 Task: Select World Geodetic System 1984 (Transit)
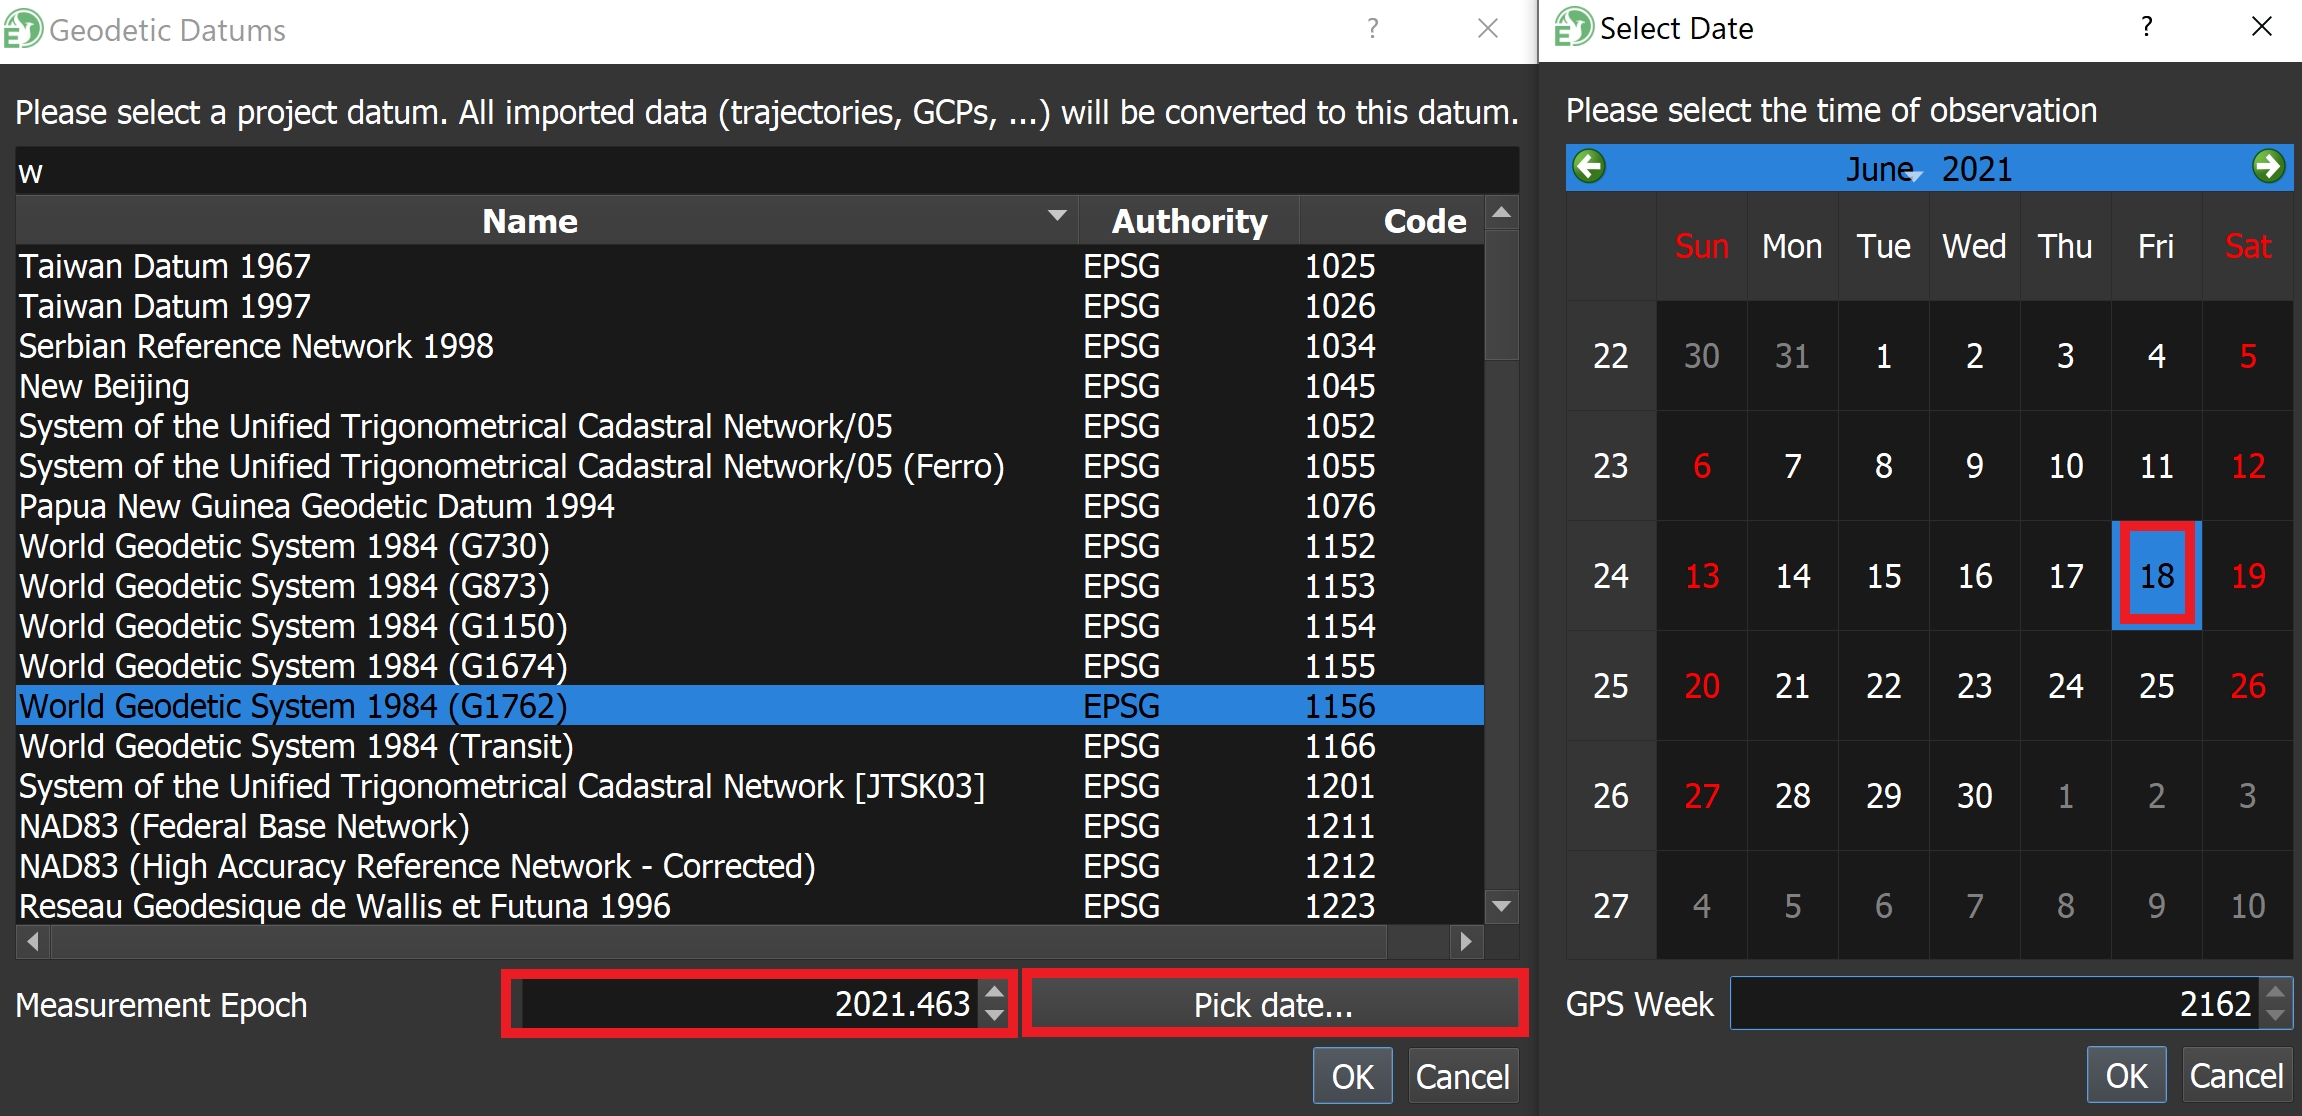[749, 746]
